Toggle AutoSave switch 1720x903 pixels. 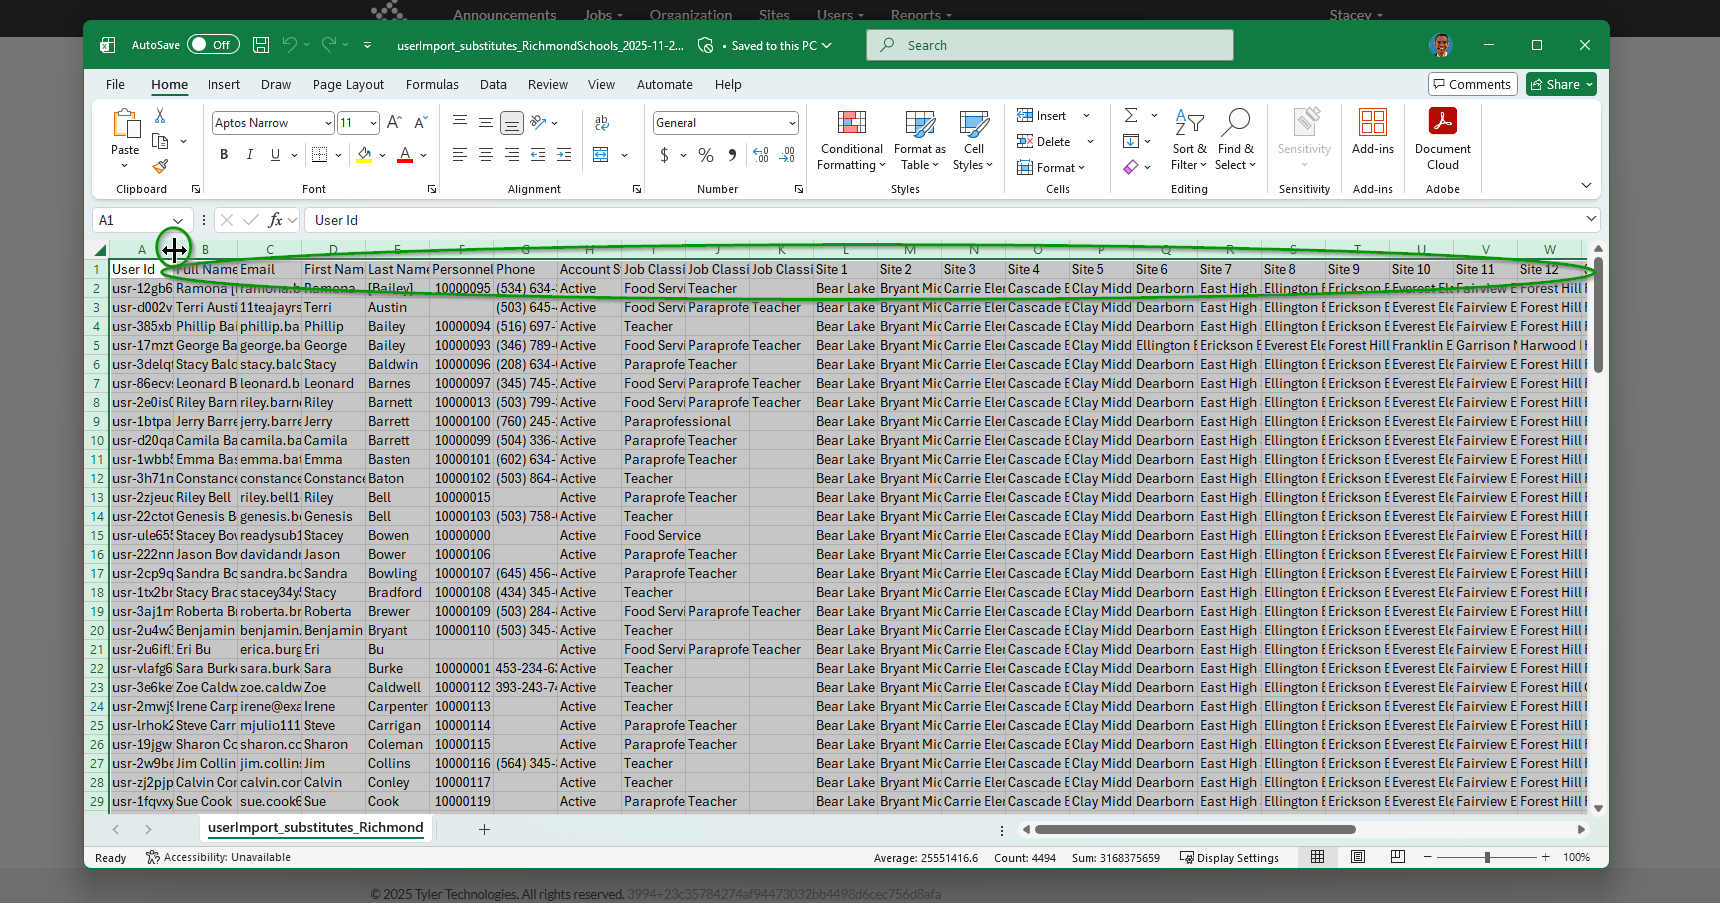coord(212,45)
